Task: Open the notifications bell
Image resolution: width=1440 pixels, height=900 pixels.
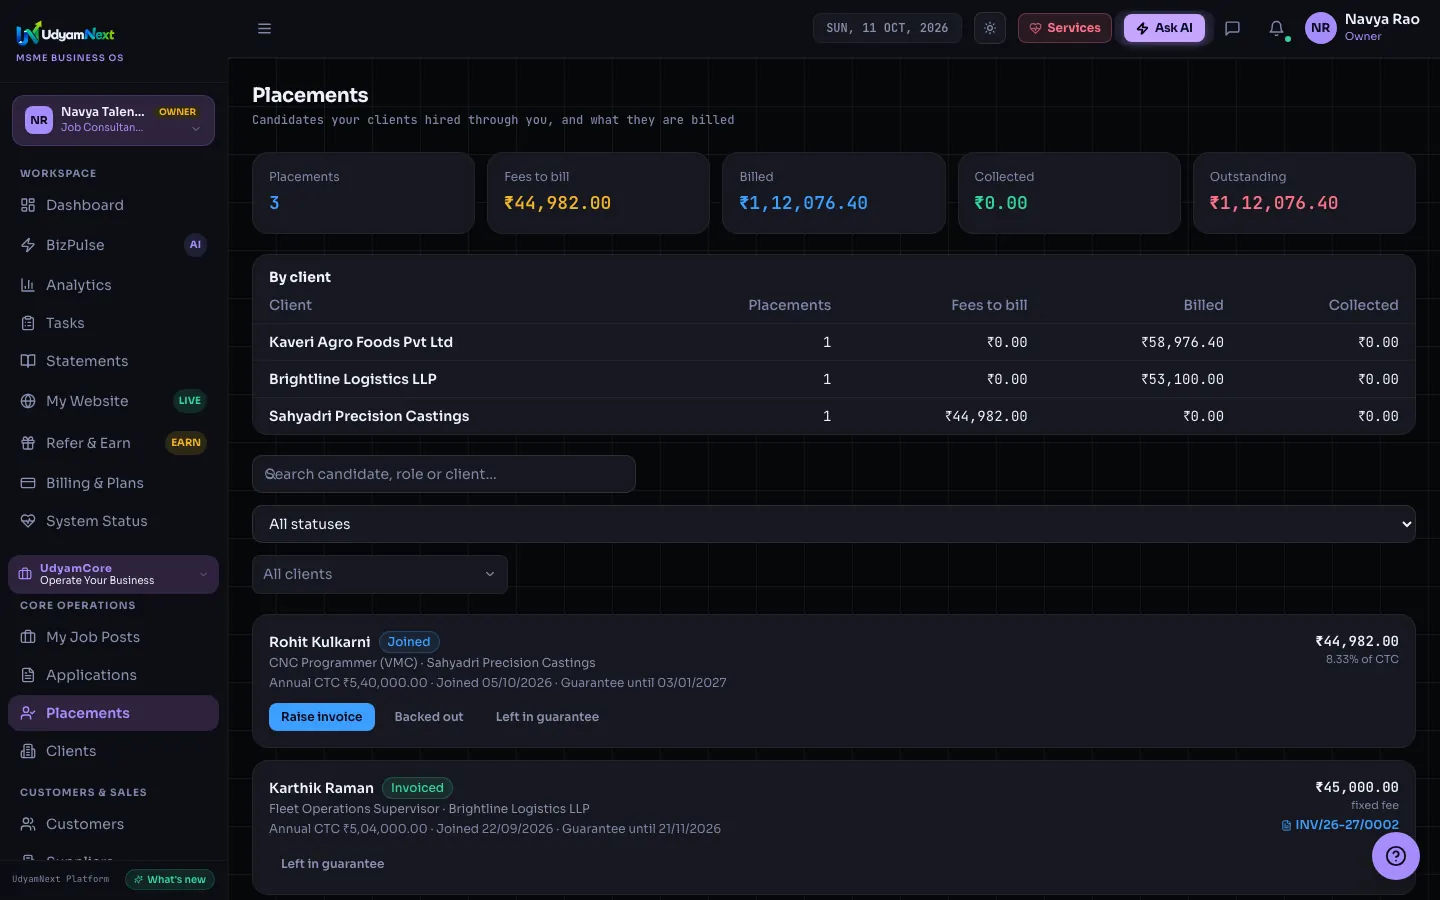Action: click(1276, 28)
